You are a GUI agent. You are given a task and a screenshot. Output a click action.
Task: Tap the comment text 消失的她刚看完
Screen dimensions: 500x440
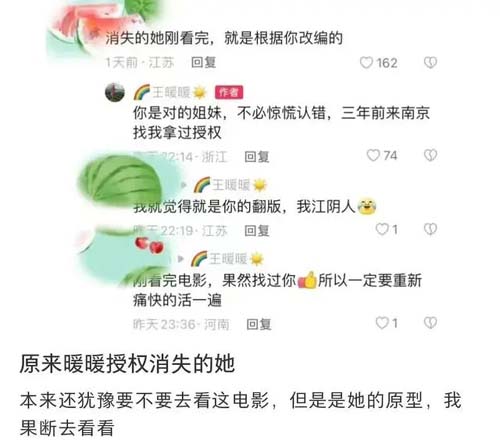click(x=158, y=38)
